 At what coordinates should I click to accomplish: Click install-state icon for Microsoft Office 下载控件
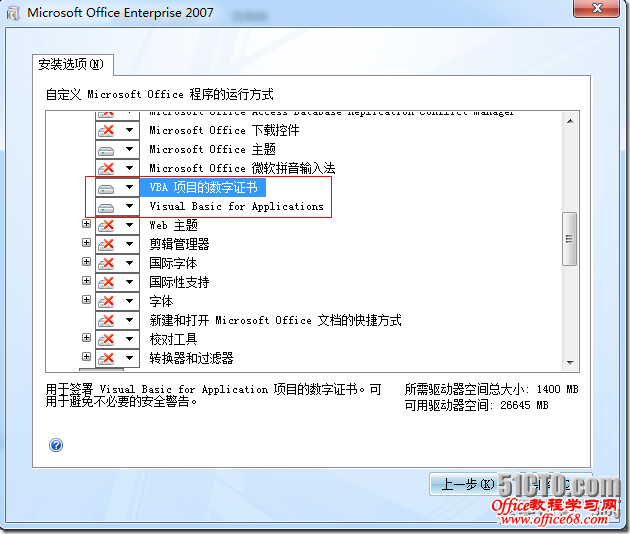[x=106, y=130]
